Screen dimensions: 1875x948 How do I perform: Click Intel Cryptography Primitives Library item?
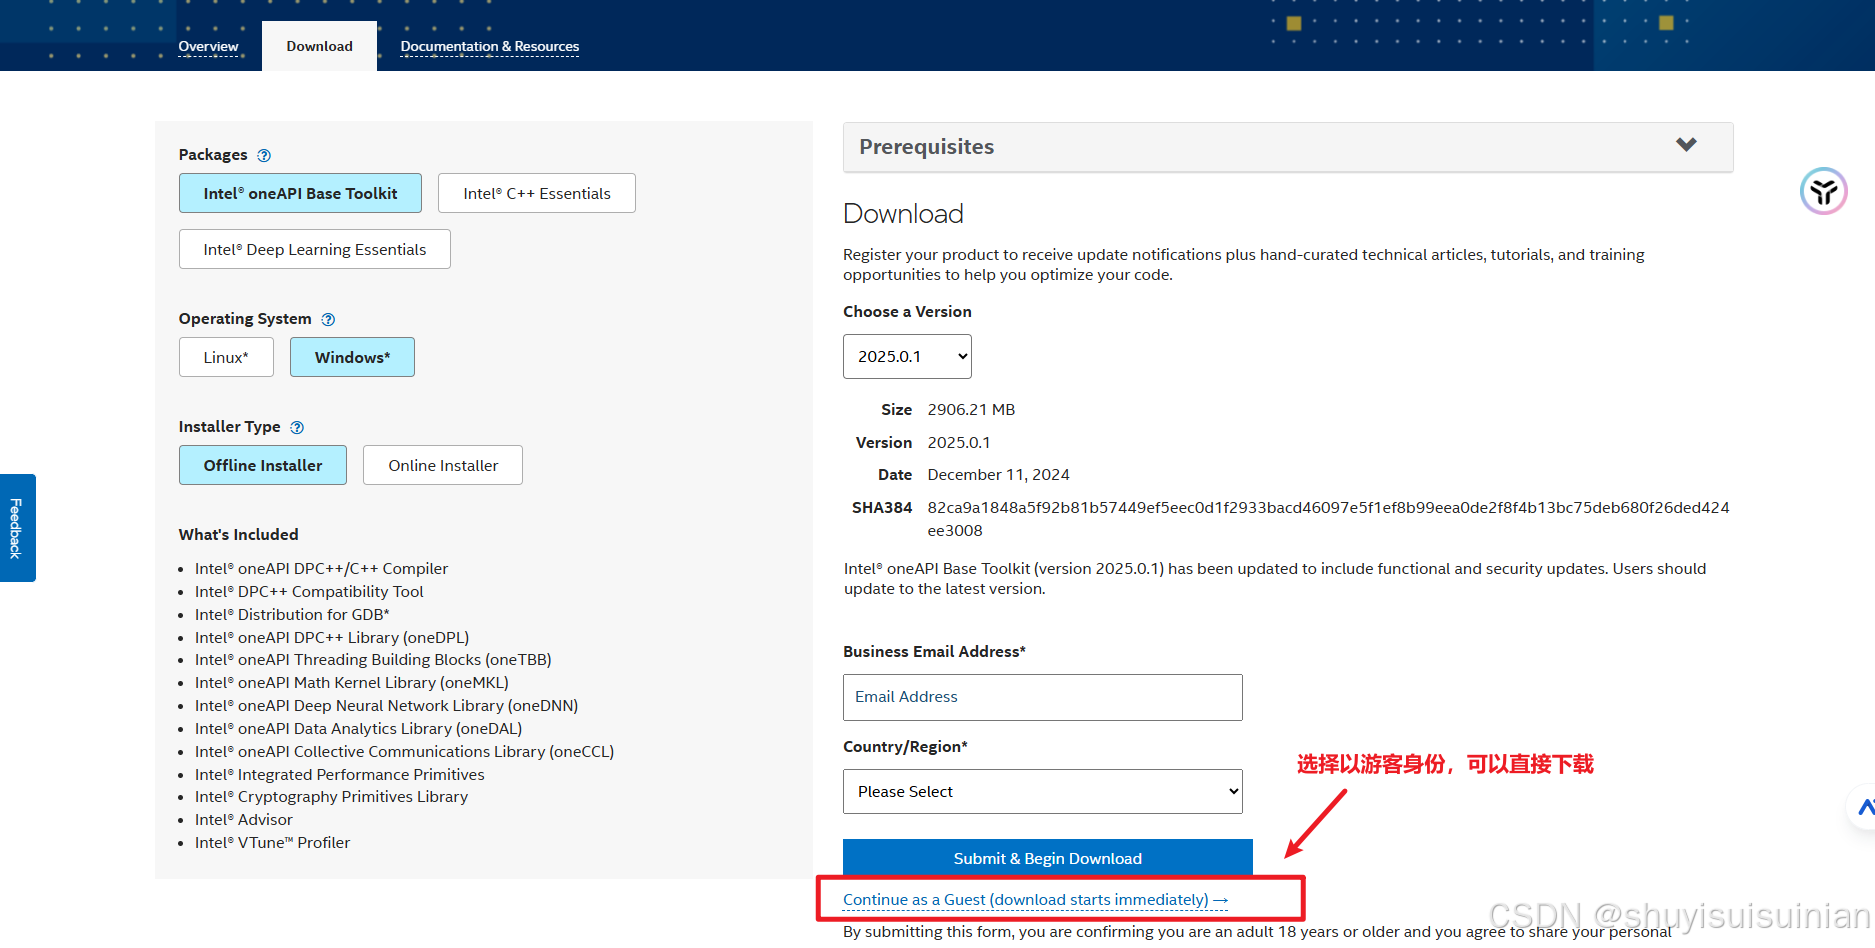point(331,796)
